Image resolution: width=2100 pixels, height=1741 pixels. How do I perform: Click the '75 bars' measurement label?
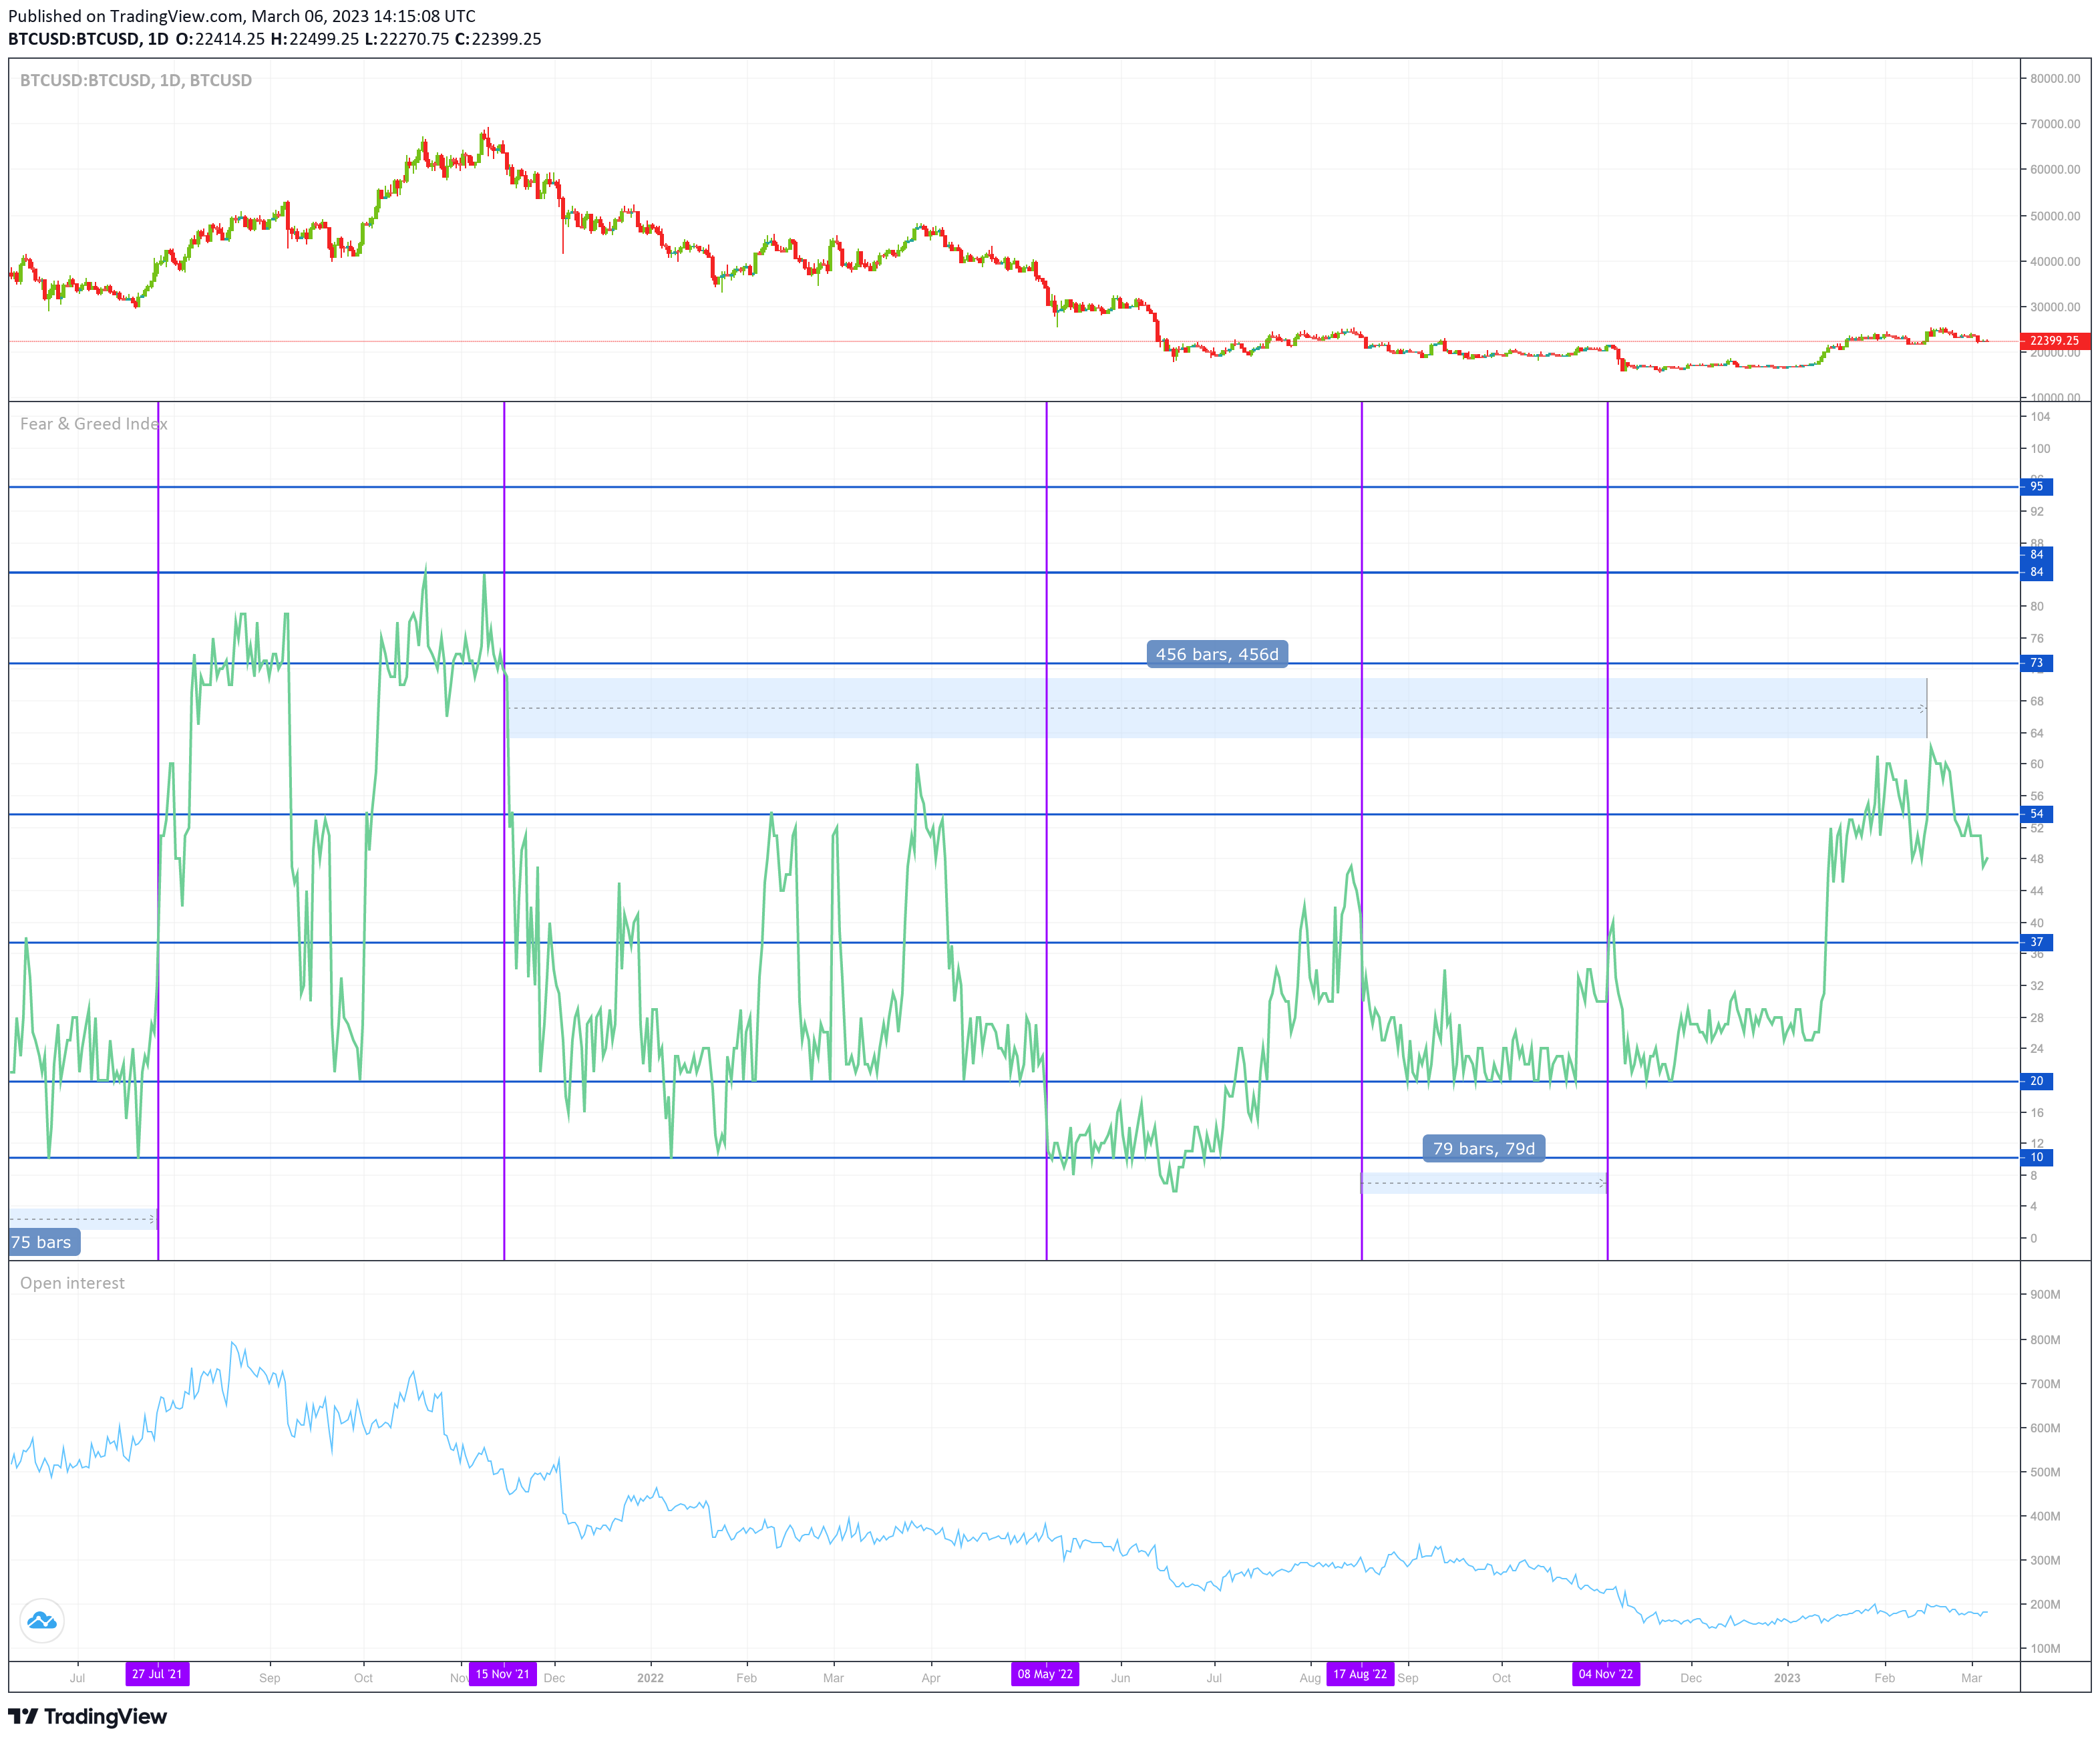(x=44, y=1242)
